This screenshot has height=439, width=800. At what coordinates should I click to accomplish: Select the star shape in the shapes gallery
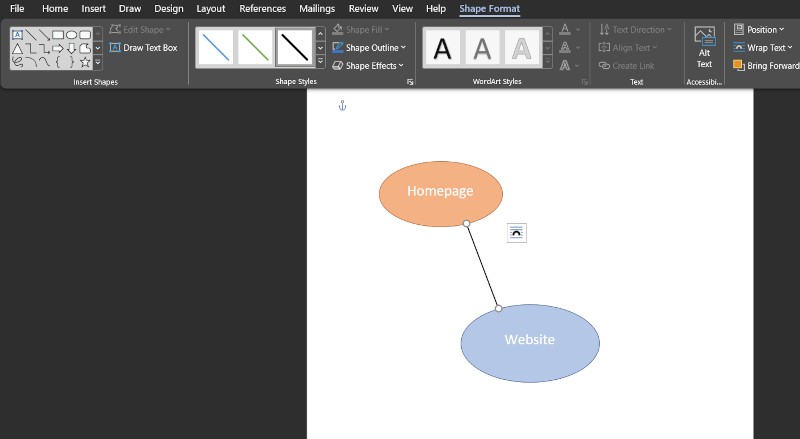pyautogui.click(x=85, y=62)
